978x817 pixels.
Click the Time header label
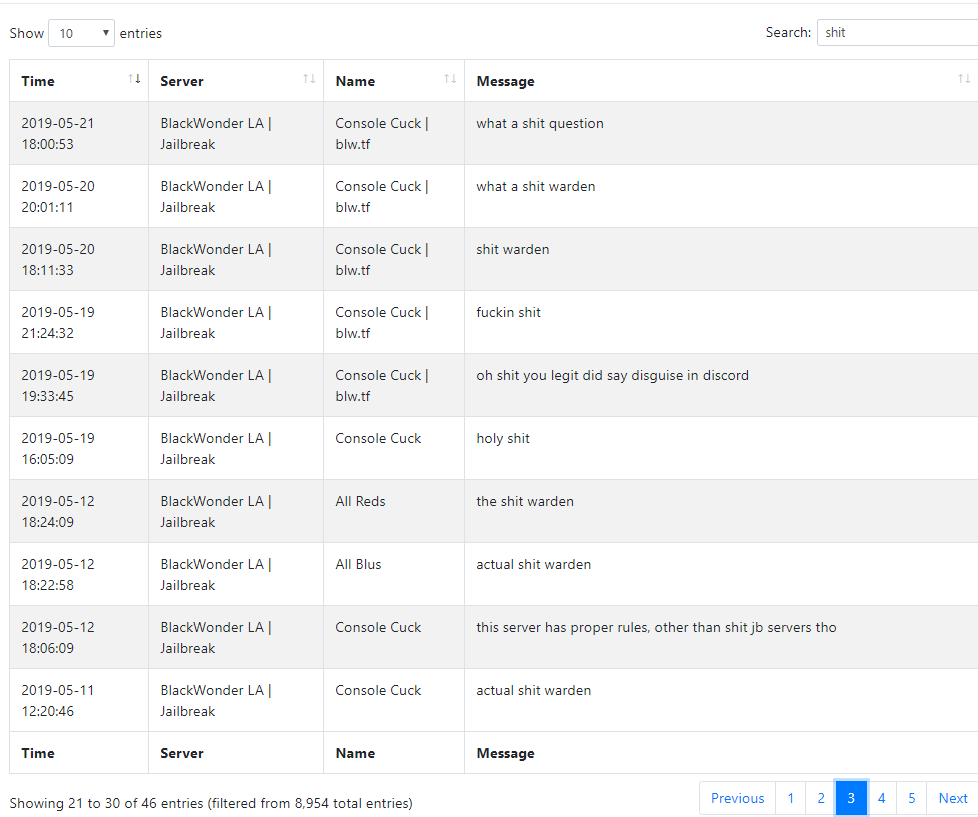click(x=38, y=81)
